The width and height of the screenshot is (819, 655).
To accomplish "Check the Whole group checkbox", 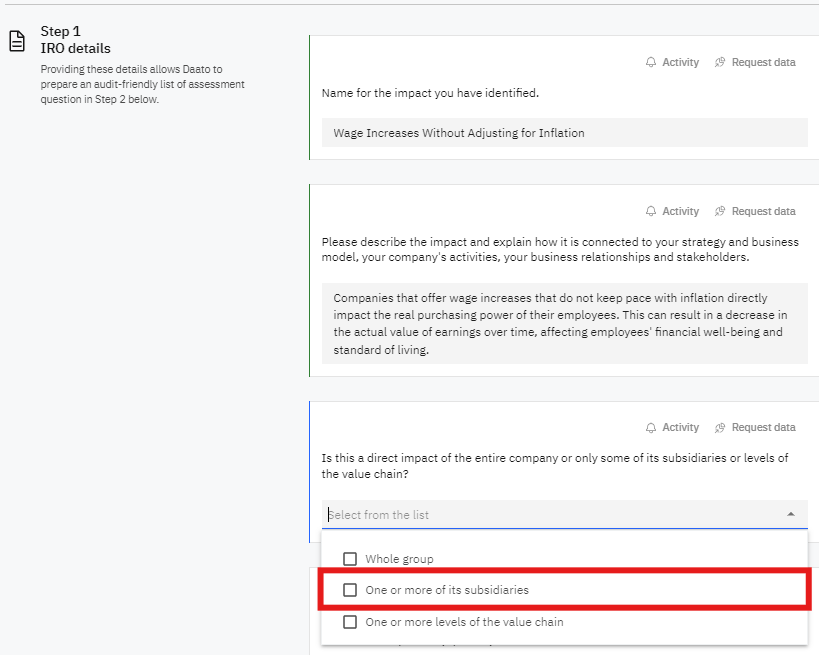I will (350, 559).
